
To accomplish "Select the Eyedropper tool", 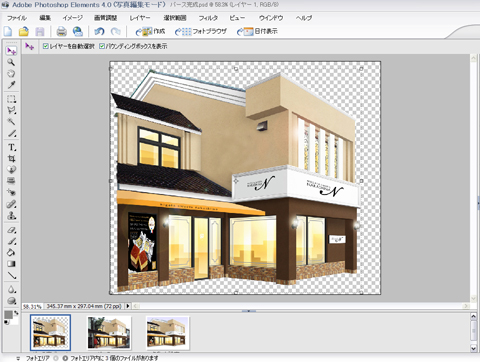I will [11, 85].
